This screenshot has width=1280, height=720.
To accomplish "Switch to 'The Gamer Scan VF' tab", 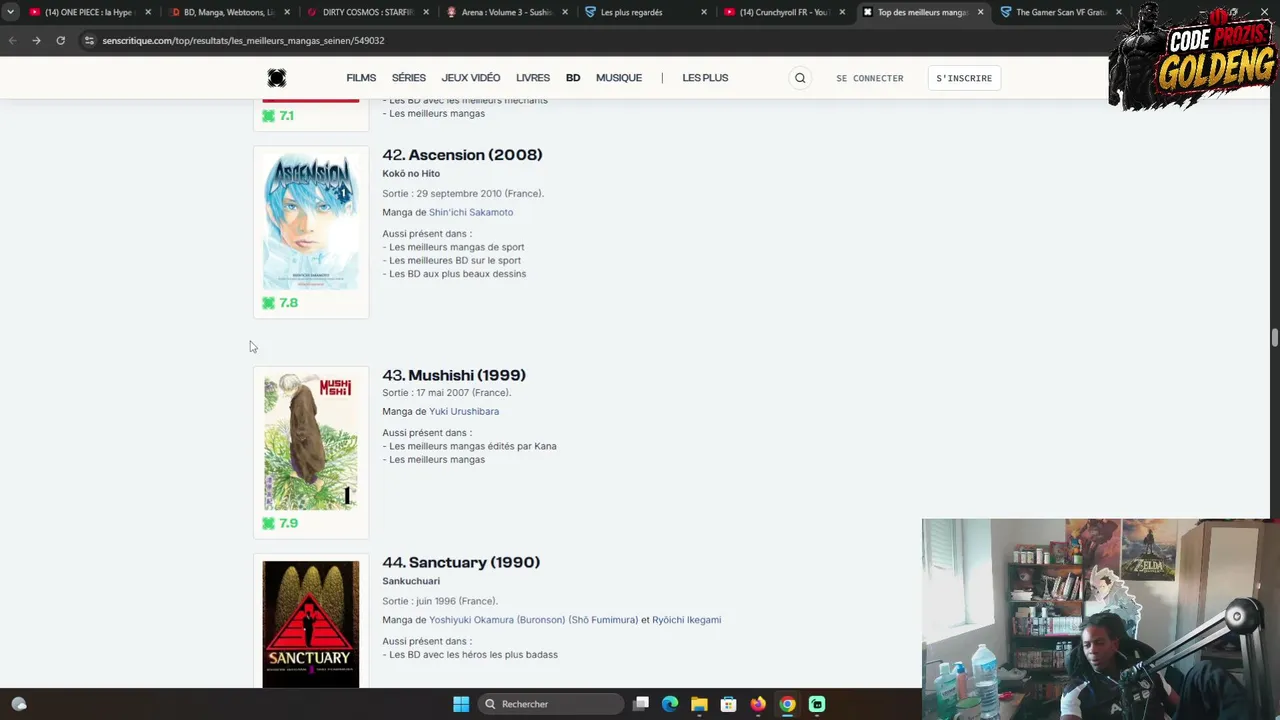I will 1060,12.
